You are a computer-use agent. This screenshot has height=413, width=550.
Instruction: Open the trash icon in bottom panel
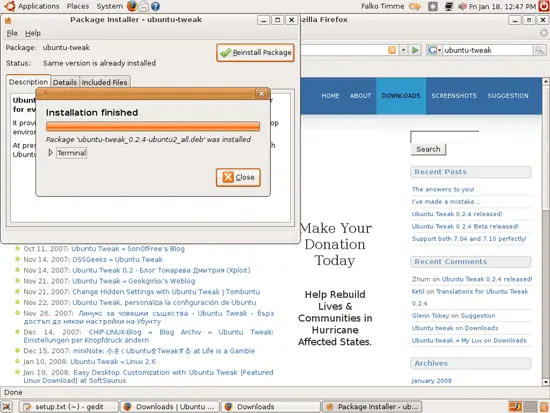[544, 407]
